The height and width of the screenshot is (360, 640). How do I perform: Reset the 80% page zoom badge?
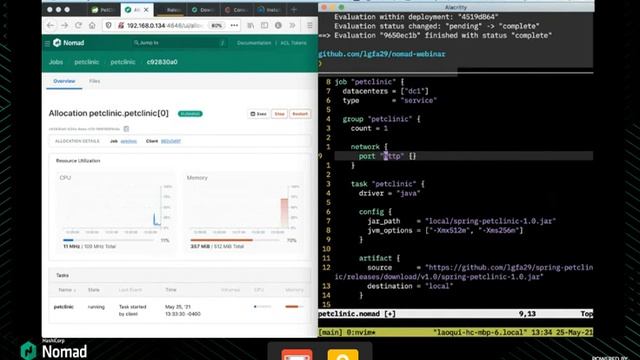(216, 25)
